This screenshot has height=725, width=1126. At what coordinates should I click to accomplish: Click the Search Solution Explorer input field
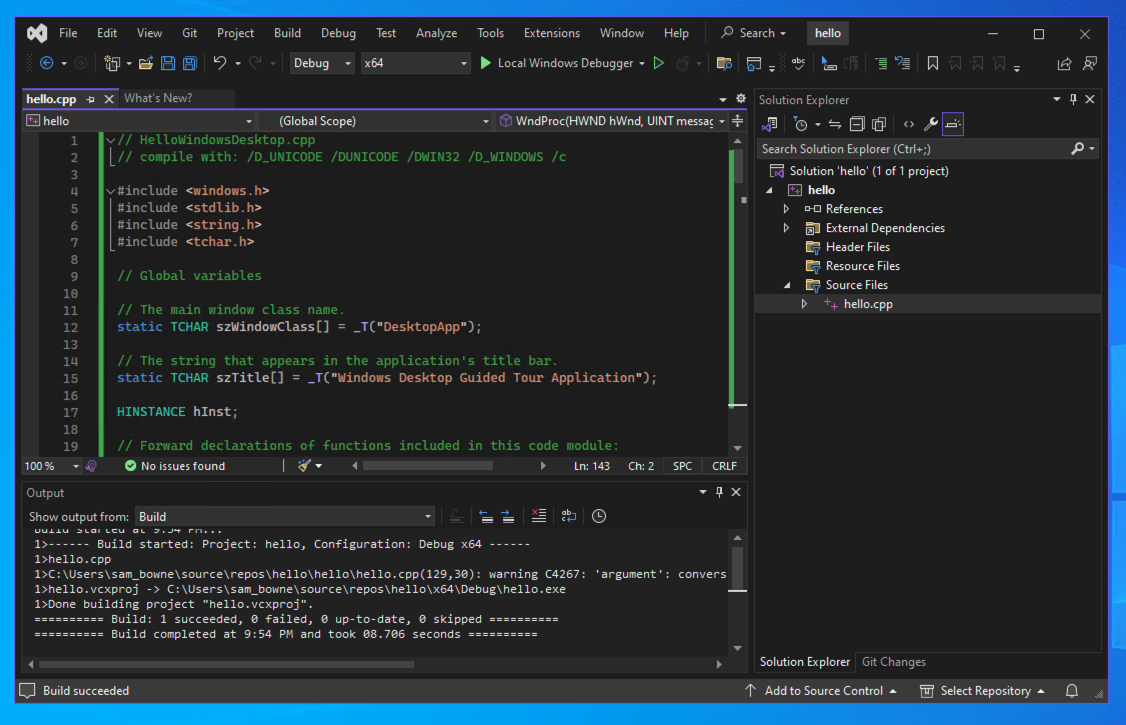[910, 149]
